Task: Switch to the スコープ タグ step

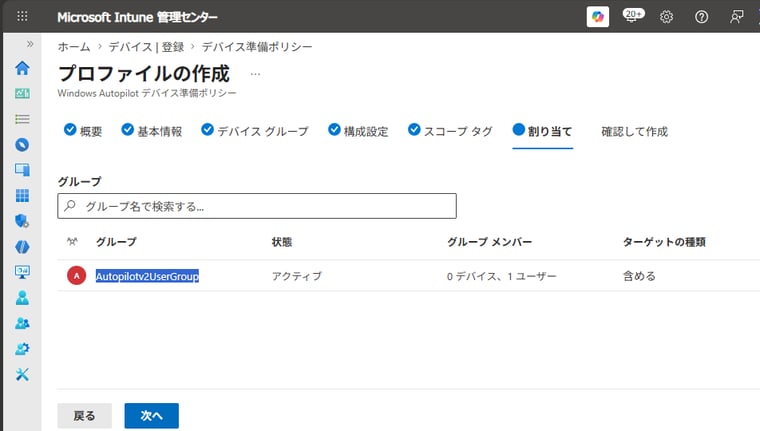Action: [450, 131]
